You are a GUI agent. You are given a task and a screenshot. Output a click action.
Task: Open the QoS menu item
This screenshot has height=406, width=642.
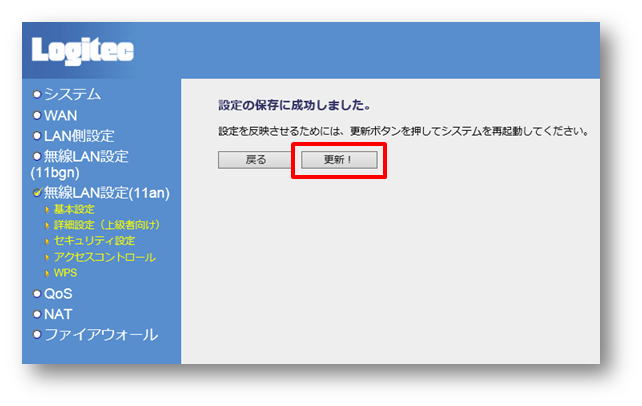(58, 293)
